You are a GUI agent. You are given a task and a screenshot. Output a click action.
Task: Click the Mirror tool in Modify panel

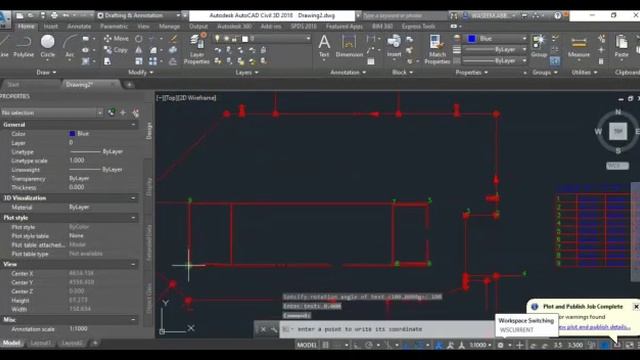139,50
